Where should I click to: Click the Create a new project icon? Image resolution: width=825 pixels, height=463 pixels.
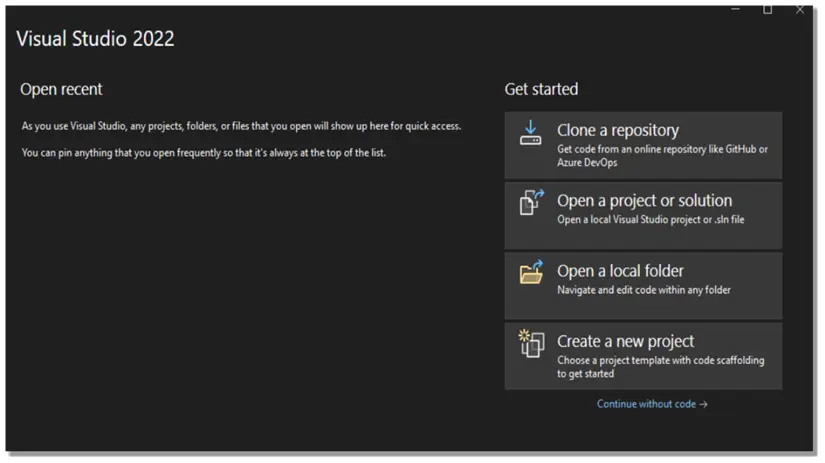click(531, 344)
